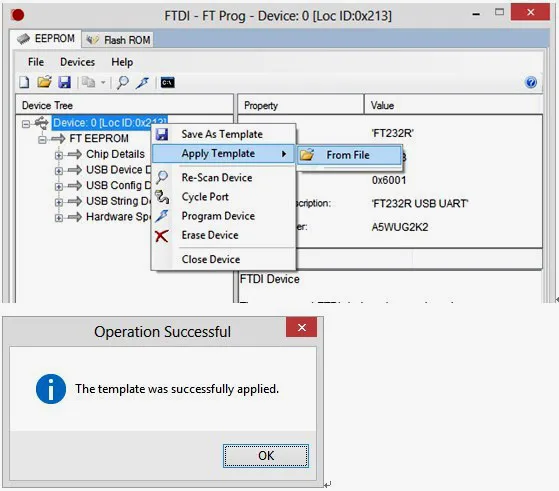Close the FT Prog window
The width and height of the screenshot is (559, 491).
(x=530, y=12)
